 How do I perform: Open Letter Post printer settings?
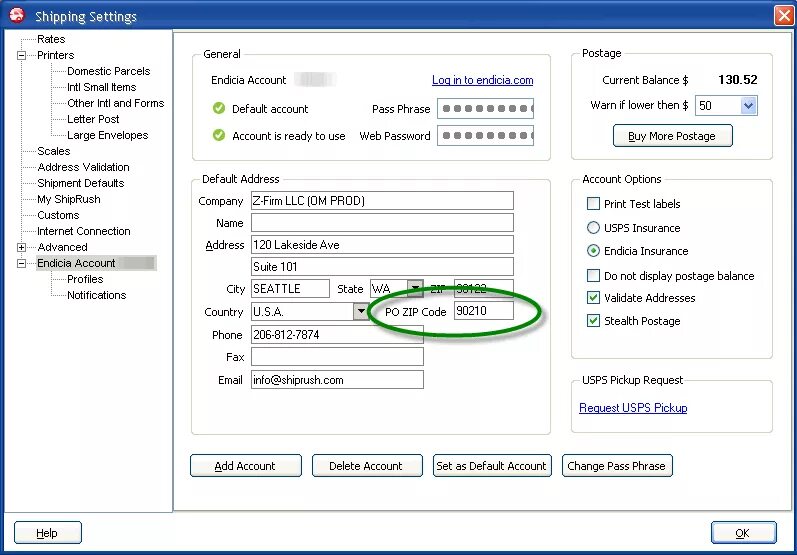pyautogui.click(x=93, y=119)
